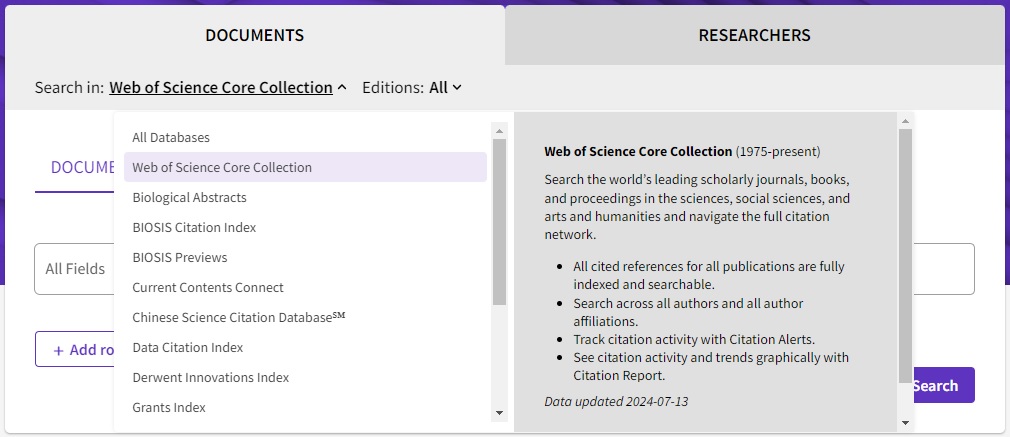Pick Derwent Innovations Index
The width and height of the screenshot is (1010, 437).
(x=211, y=377)
